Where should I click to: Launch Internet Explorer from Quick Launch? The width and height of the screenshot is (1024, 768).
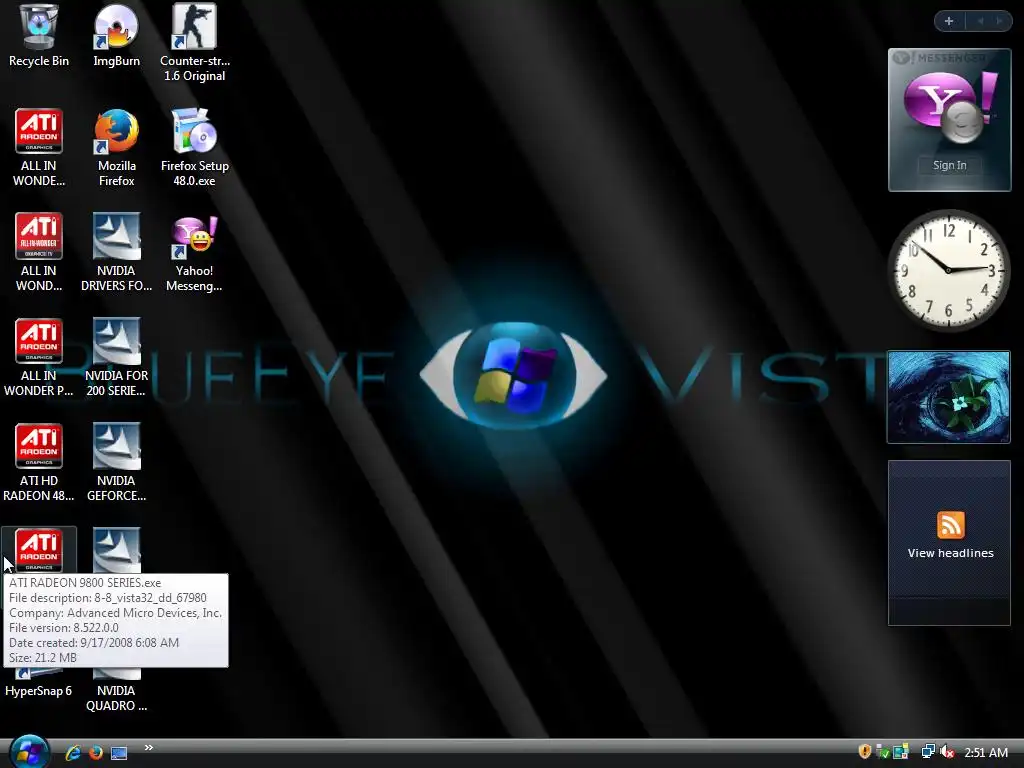73,753
